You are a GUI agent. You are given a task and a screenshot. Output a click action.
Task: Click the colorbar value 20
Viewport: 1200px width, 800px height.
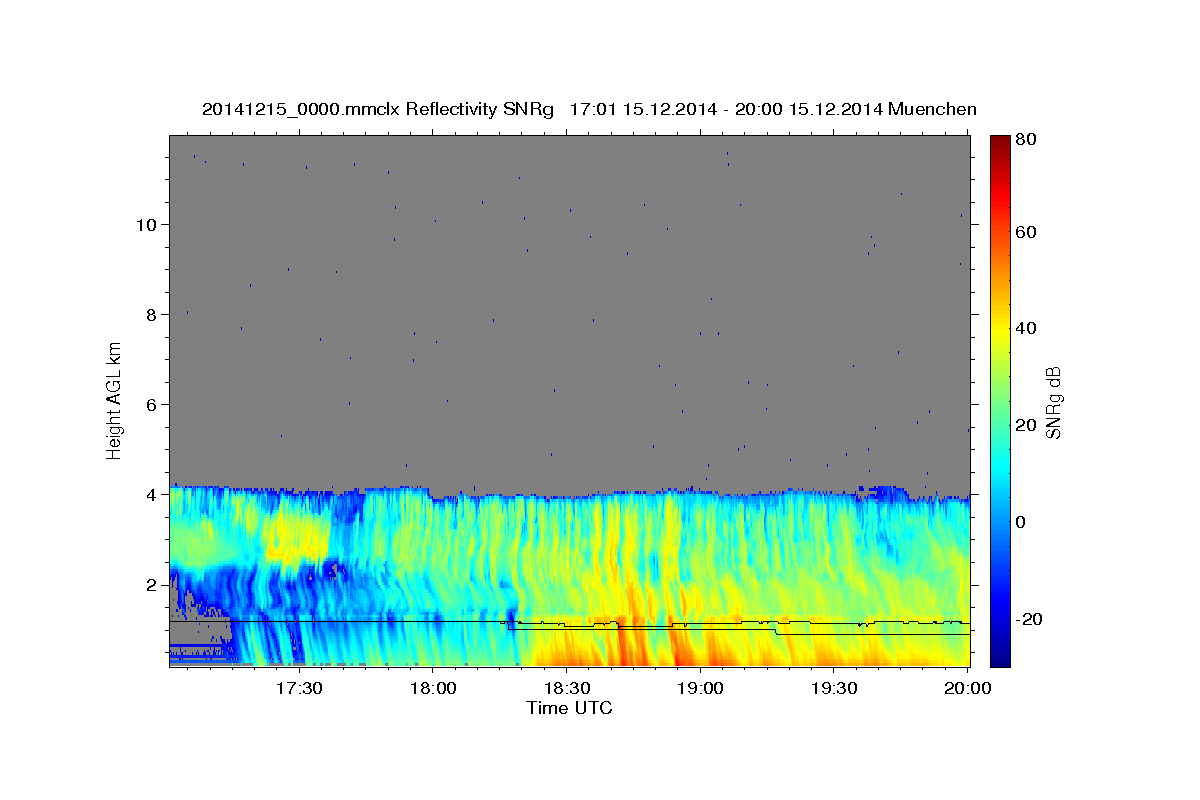point(1027,425)
